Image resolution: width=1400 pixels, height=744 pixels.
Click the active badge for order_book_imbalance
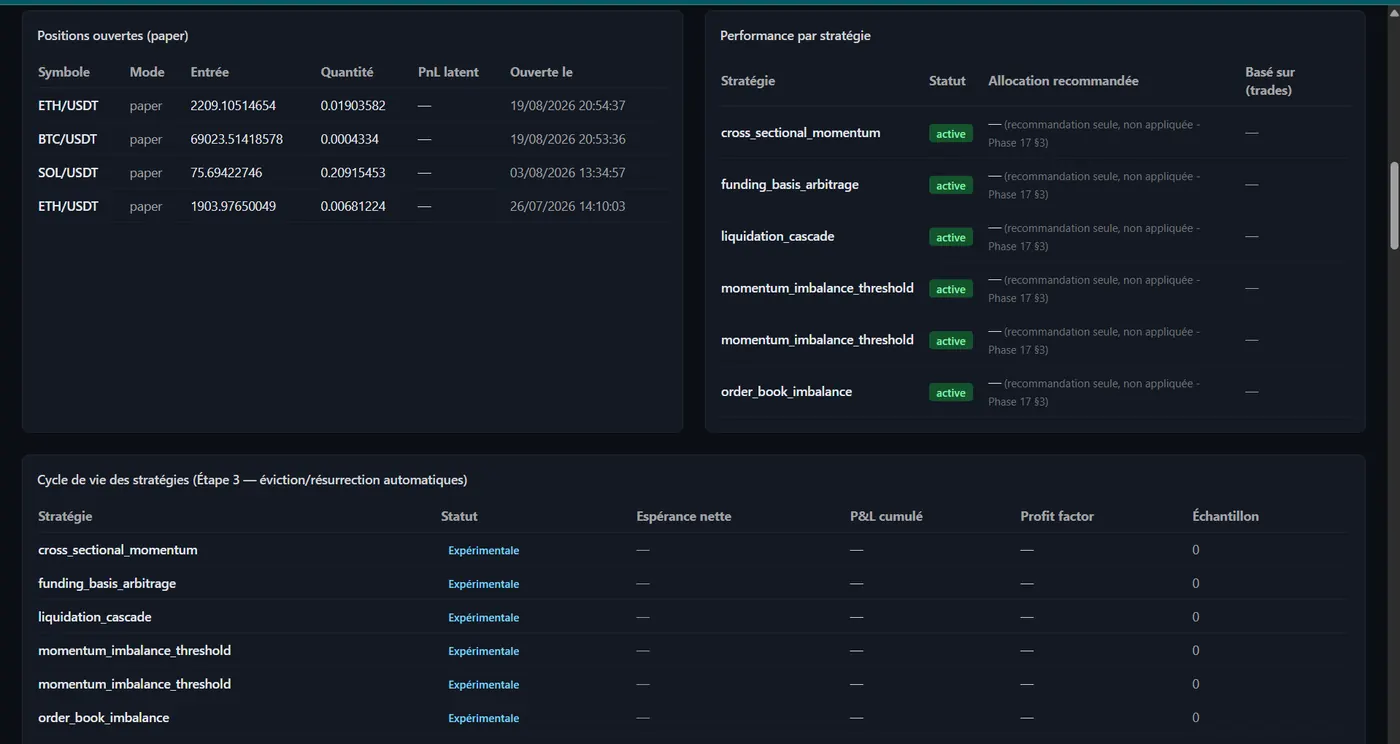(x=951, y=393)
